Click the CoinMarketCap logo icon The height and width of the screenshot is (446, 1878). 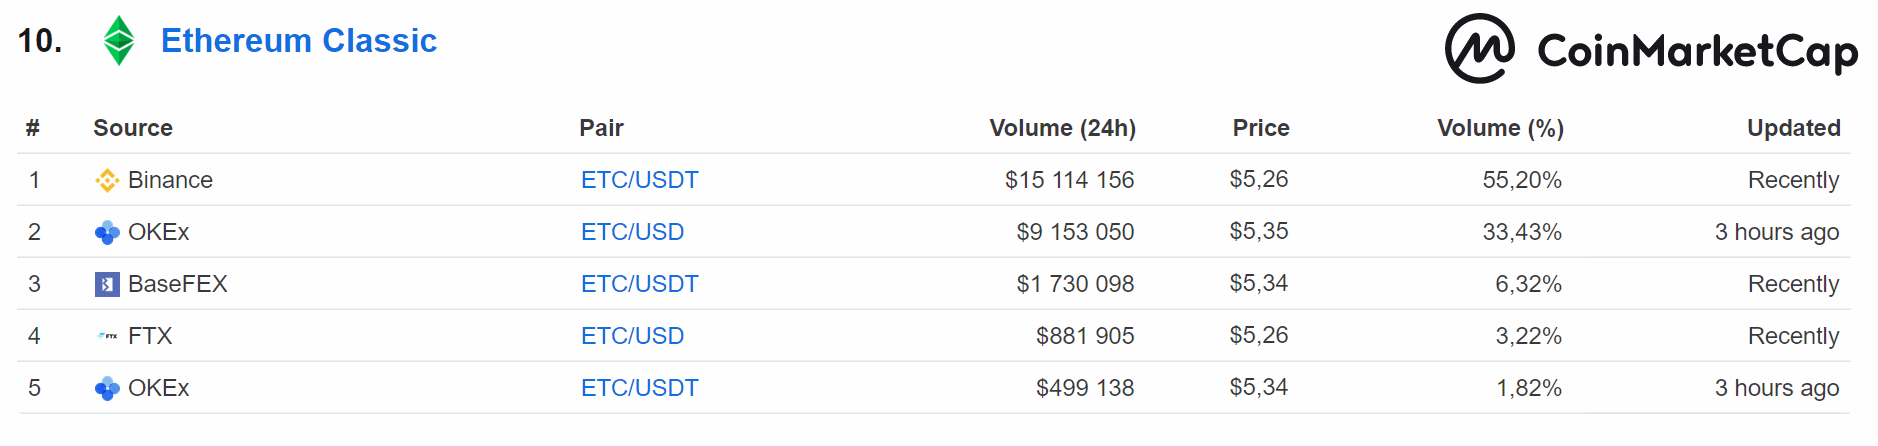click(1480, 48)
